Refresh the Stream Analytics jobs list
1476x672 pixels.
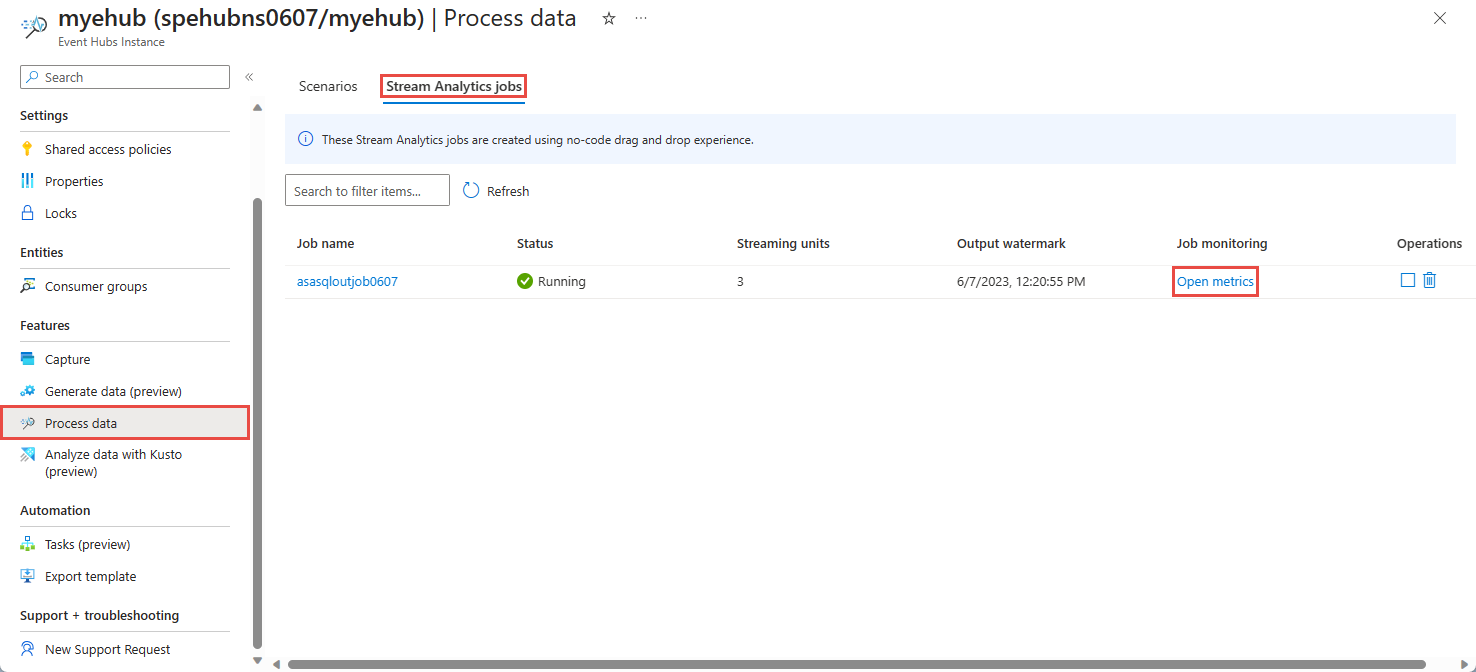495,190
